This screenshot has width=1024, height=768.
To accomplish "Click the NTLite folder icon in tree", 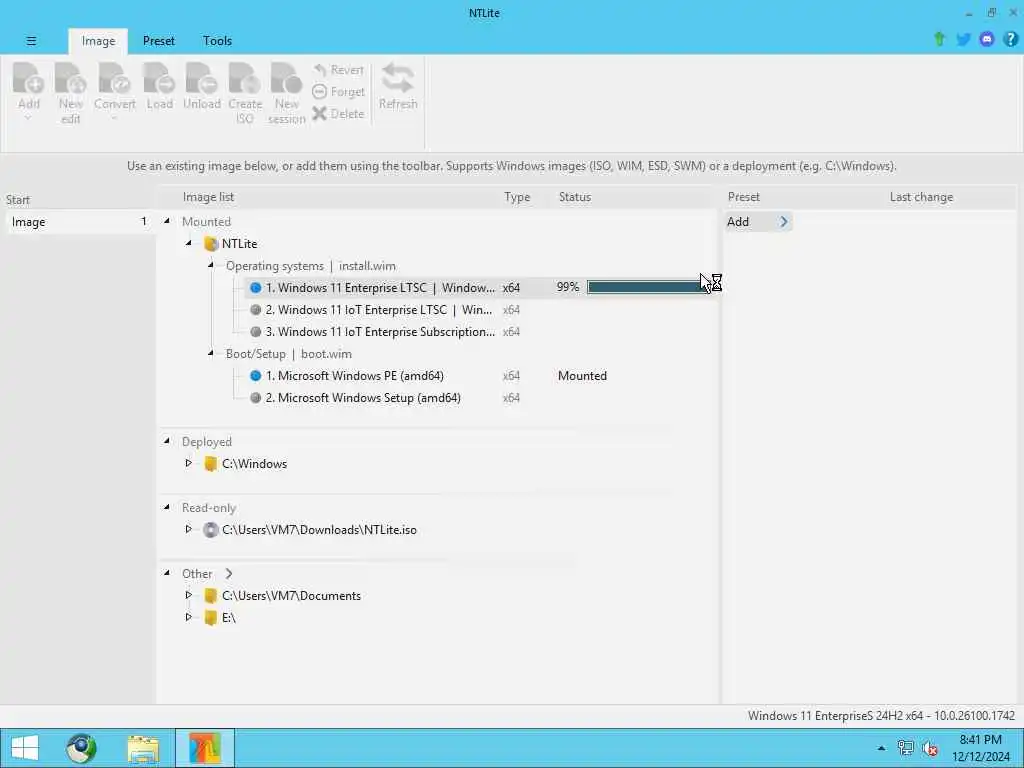I will pyautogui.click(x=210, y=244).
